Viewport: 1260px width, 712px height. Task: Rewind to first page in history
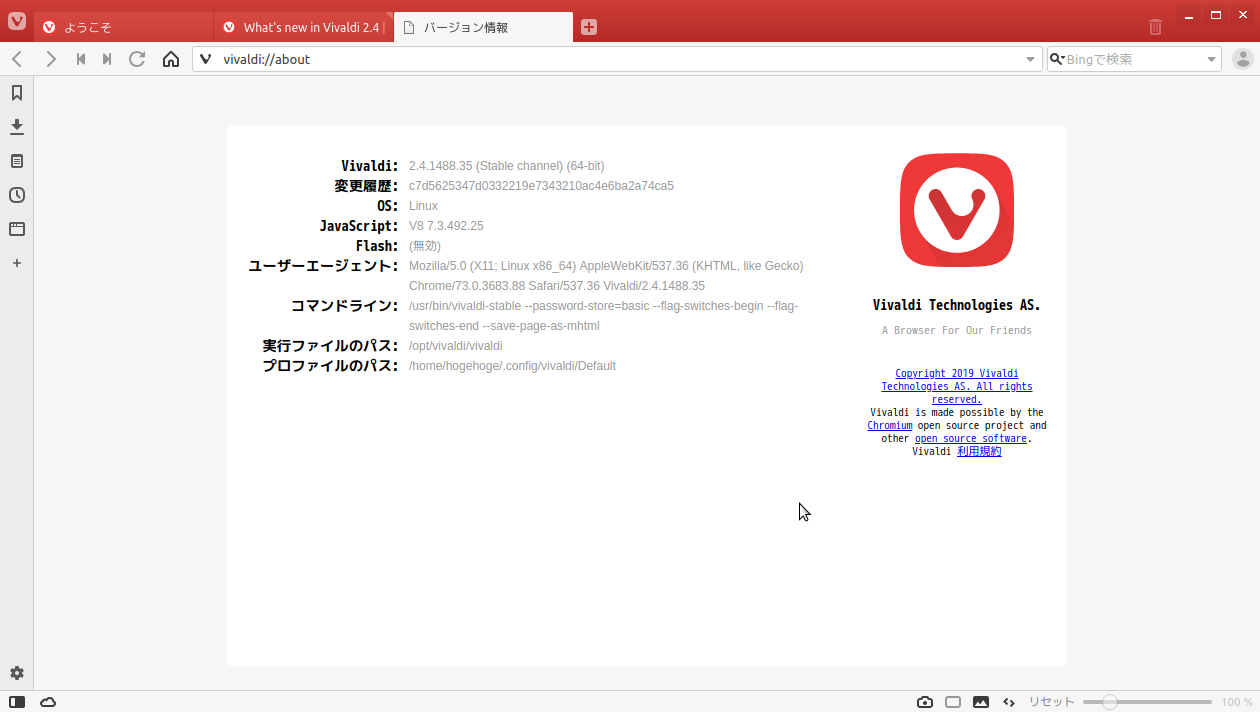click(x=81, y=59)
